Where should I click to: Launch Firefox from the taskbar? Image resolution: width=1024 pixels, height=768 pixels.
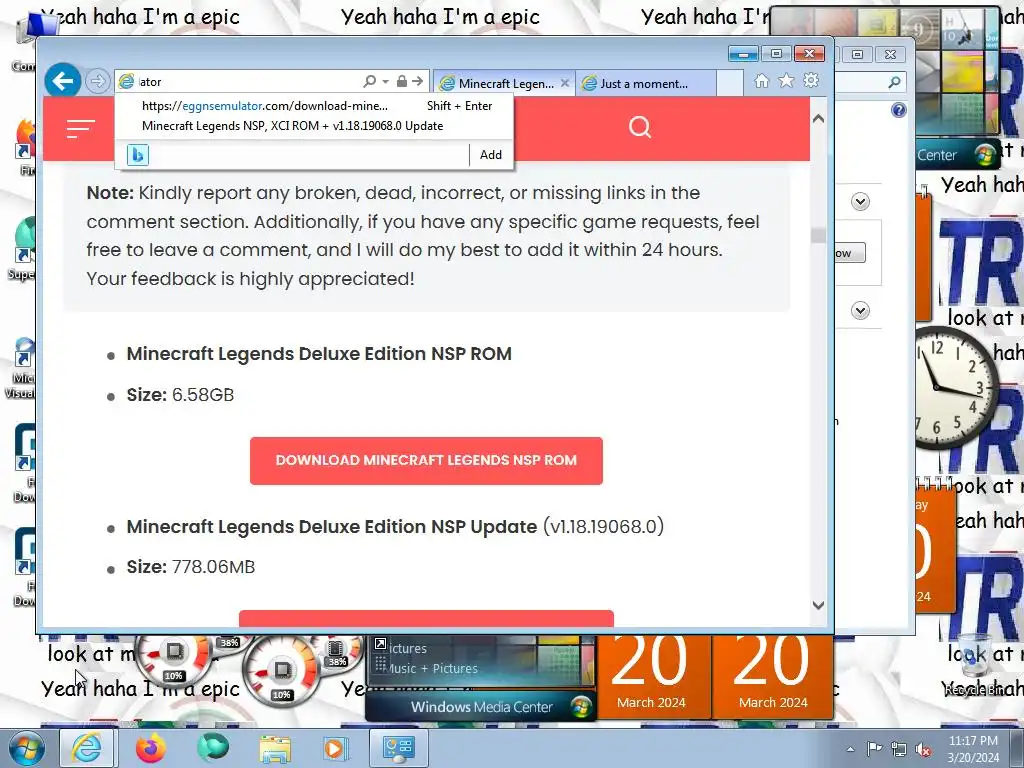pos(151,748)
